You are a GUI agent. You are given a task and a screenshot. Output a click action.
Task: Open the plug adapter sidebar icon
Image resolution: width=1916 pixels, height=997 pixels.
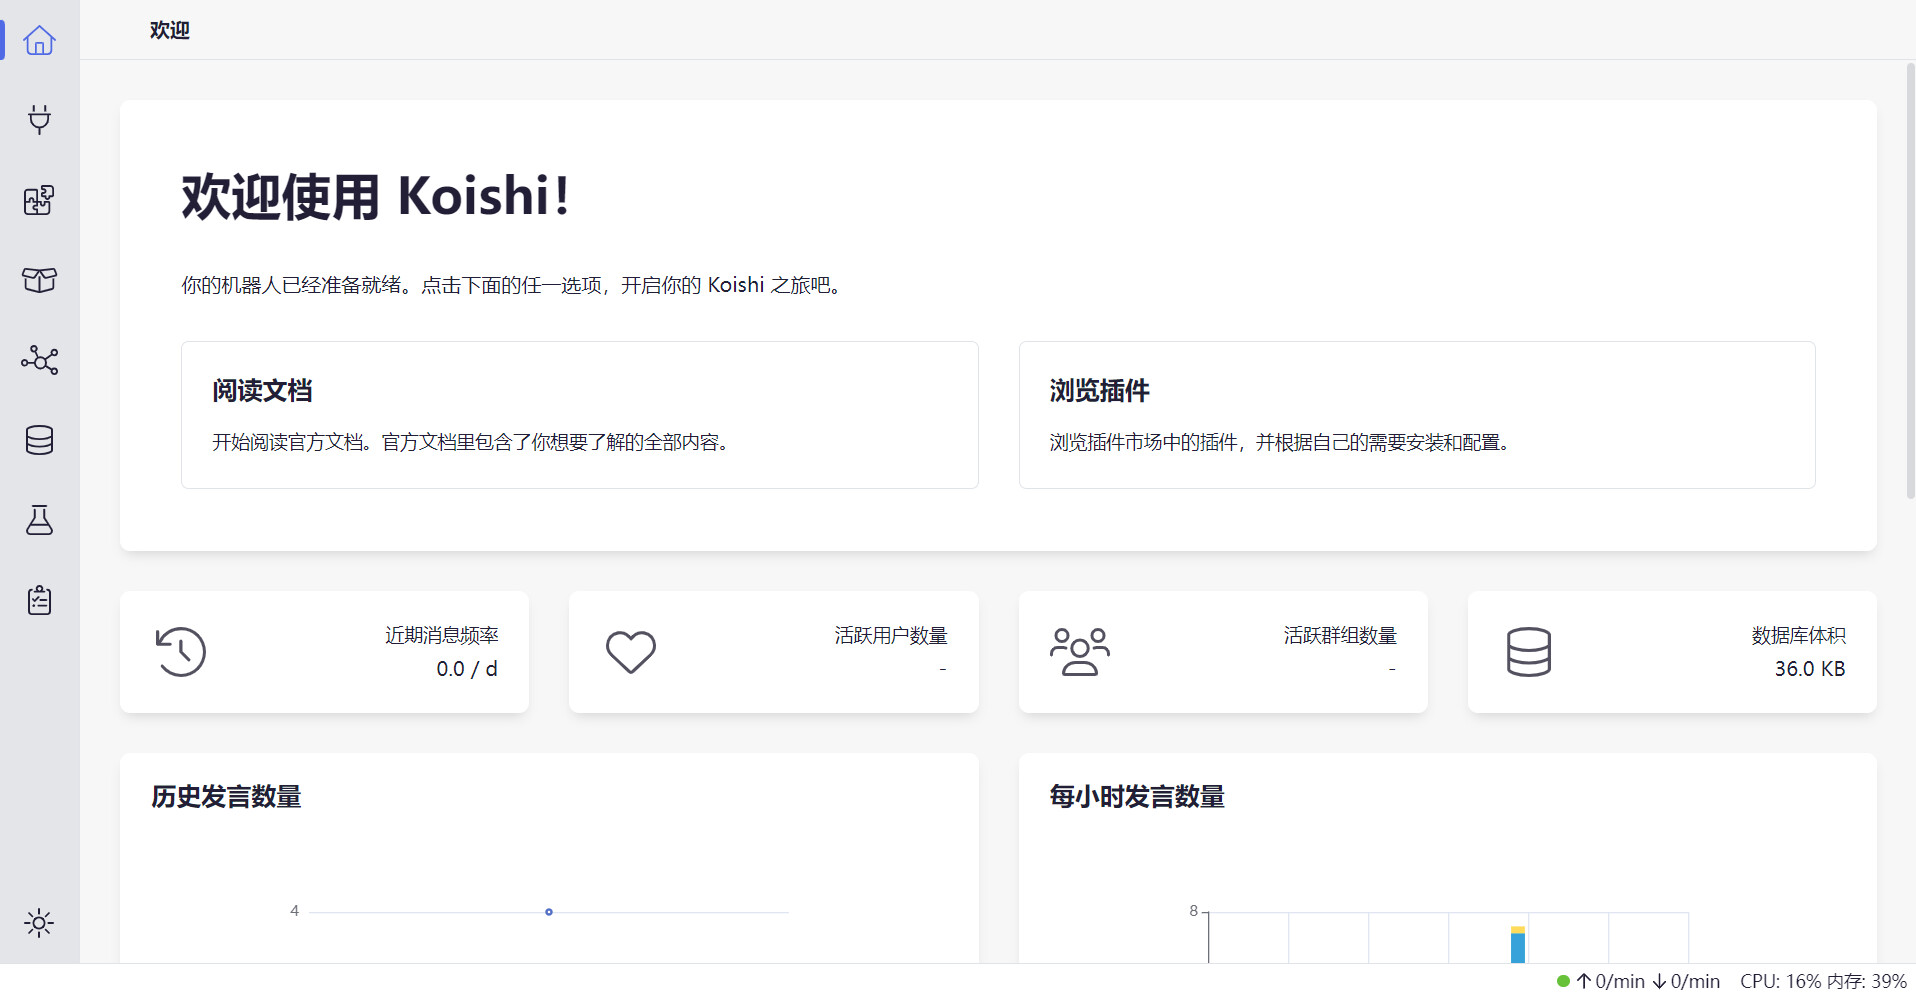point(39,120)
